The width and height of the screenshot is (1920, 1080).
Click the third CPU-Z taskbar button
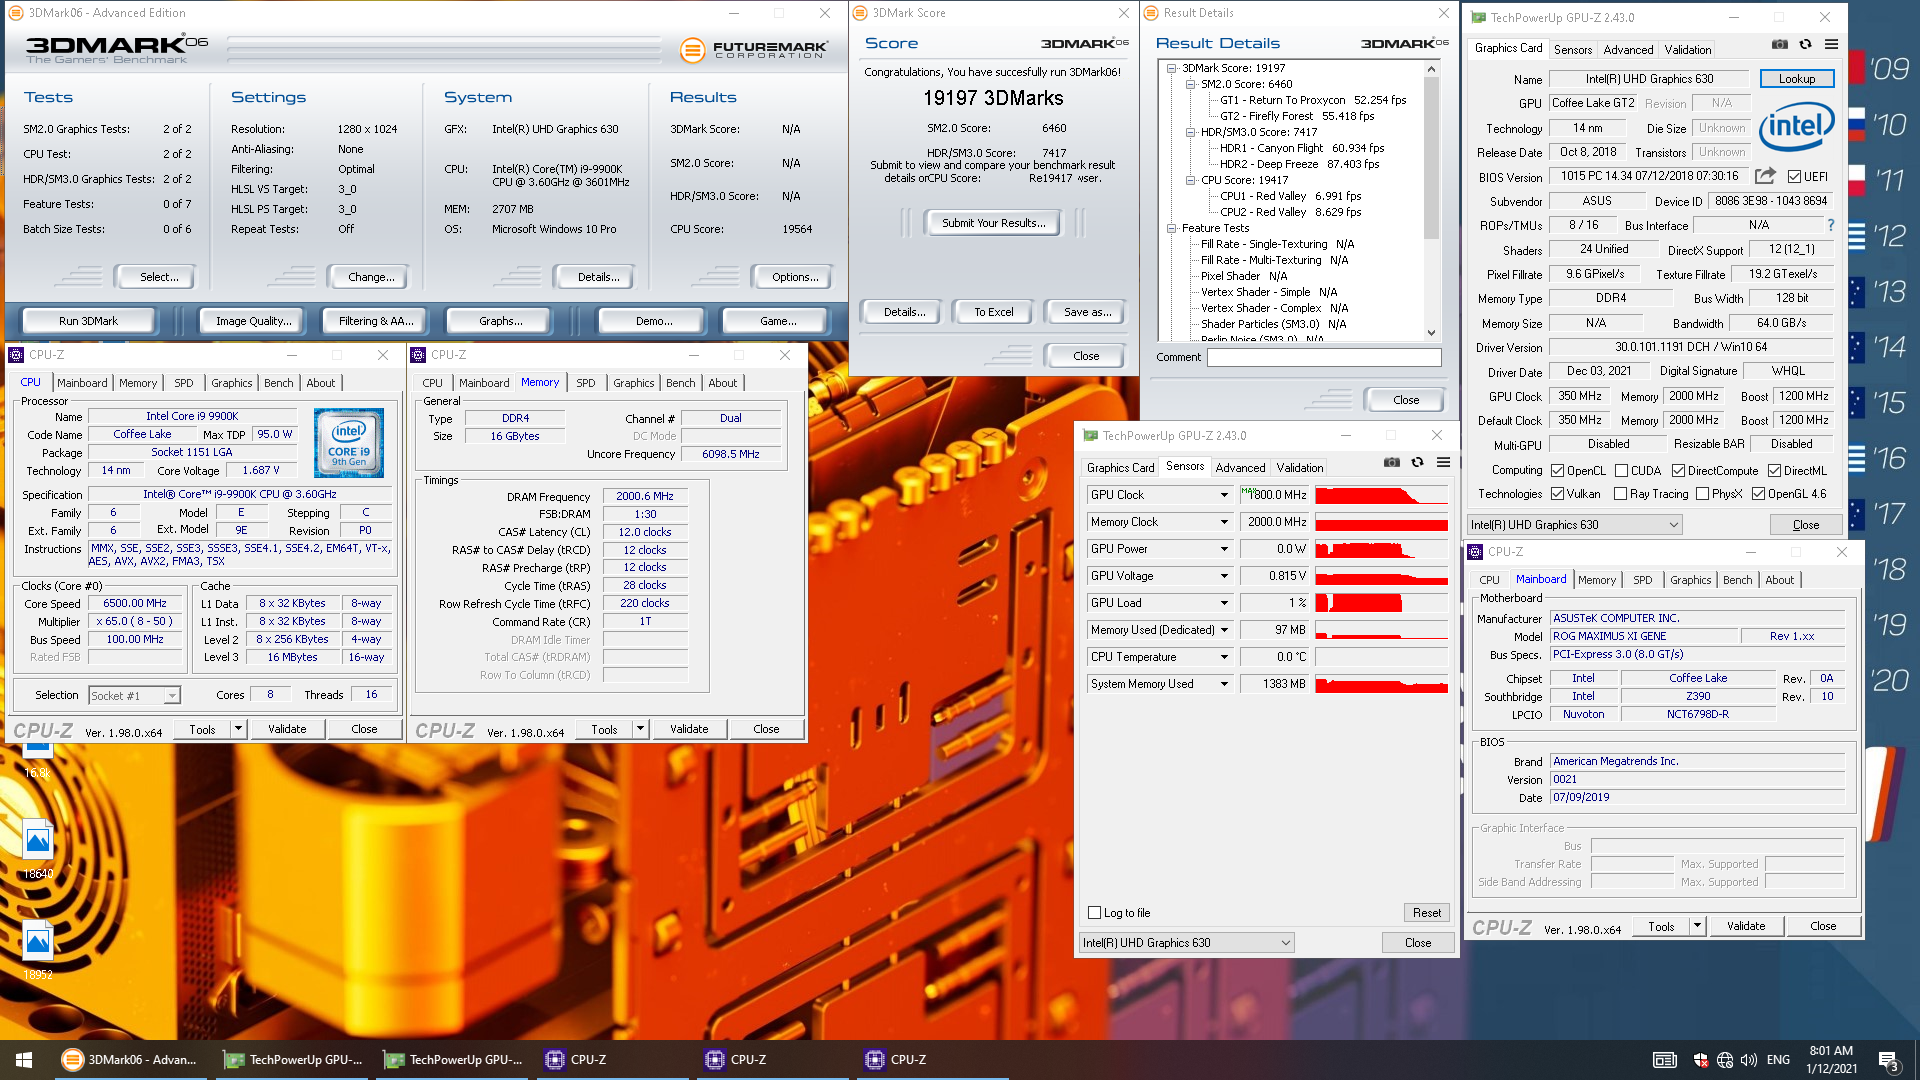coord(933,1060)
